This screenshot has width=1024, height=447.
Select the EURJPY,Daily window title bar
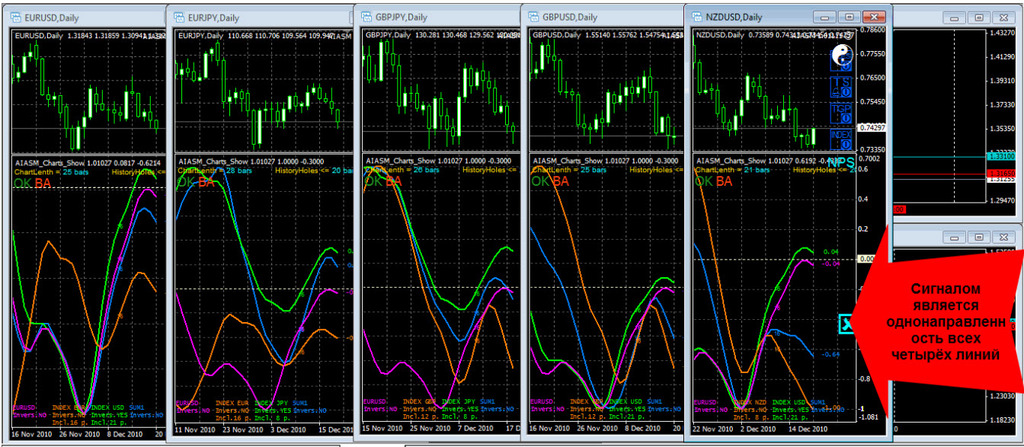click(259, 18)
